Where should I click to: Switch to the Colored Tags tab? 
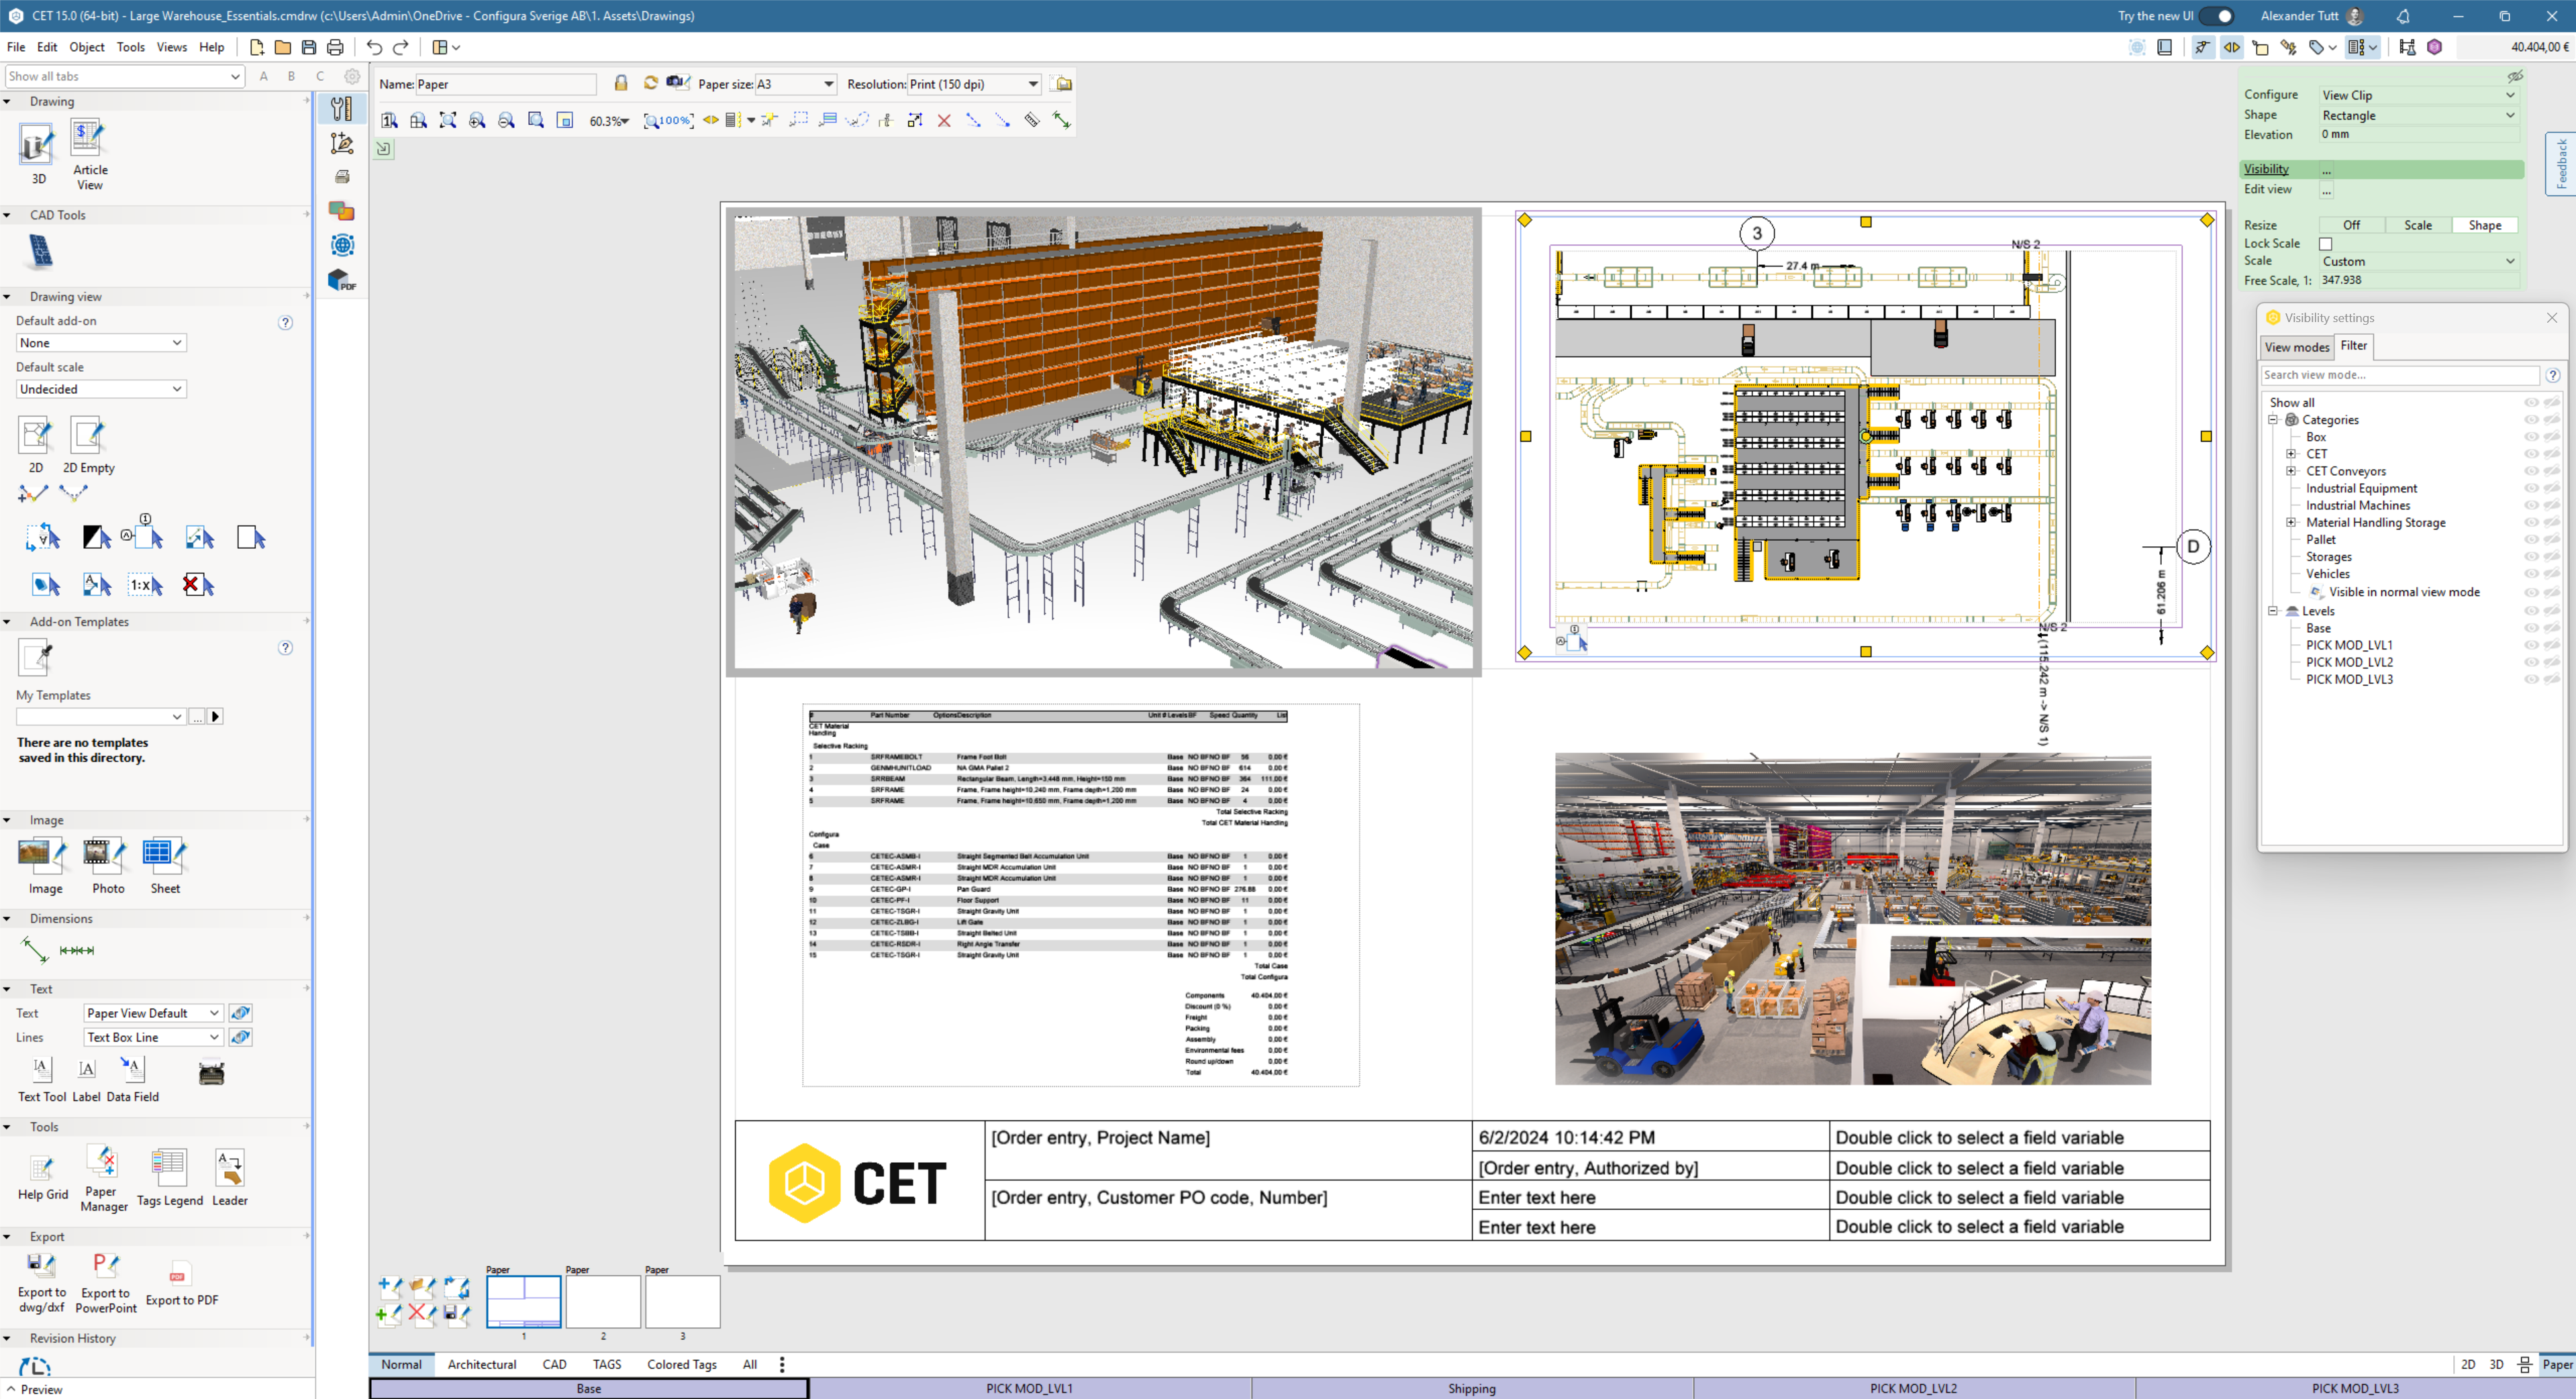pos(681,1364)
